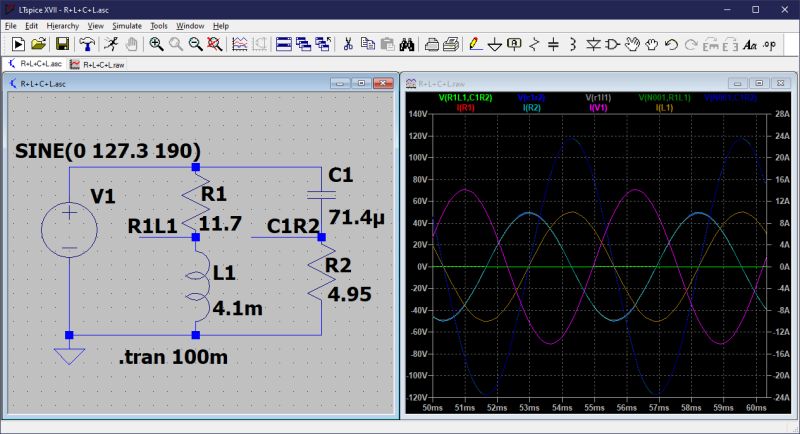
Task: Click the V(R1L1,C1R2) trace label
Action: point(465,97)
